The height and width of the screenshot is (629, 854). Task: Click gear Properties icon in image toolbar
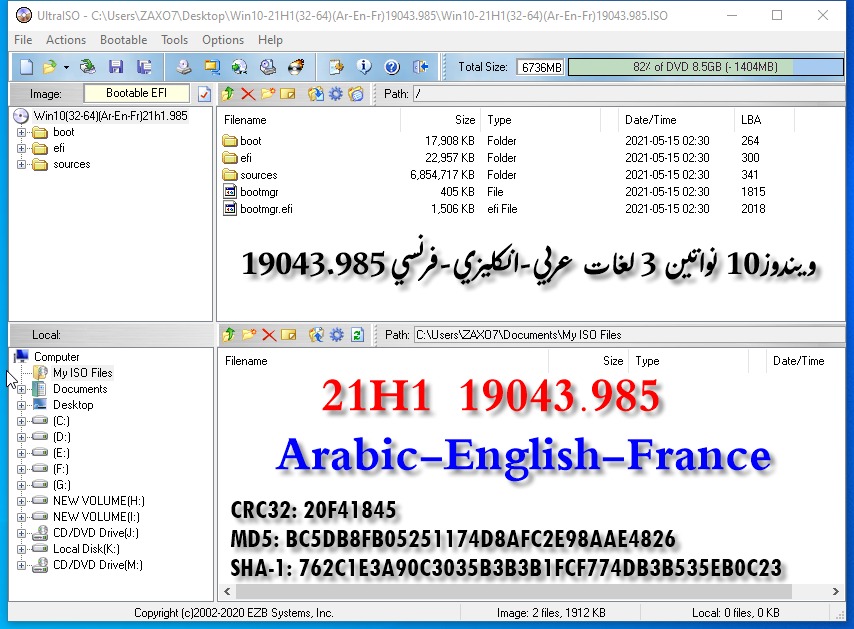[x=336, y=94]
